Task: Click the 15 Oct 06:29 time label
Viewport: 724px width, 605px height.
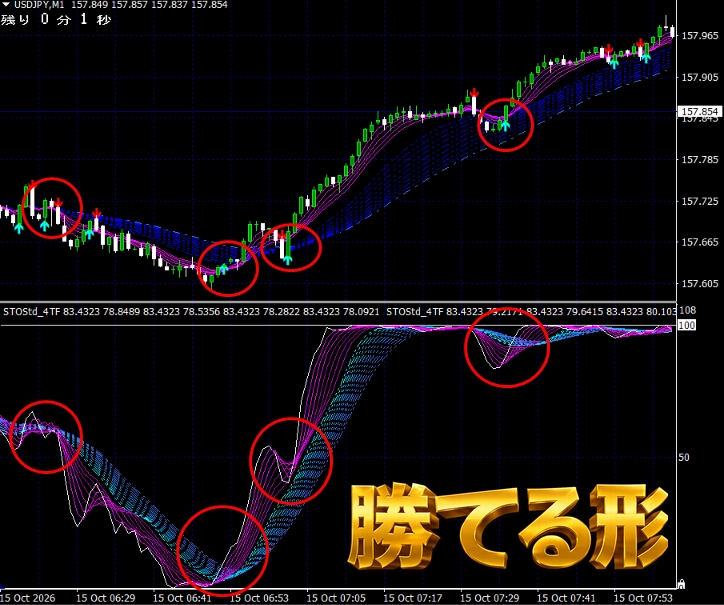Action: pos(106,598)
